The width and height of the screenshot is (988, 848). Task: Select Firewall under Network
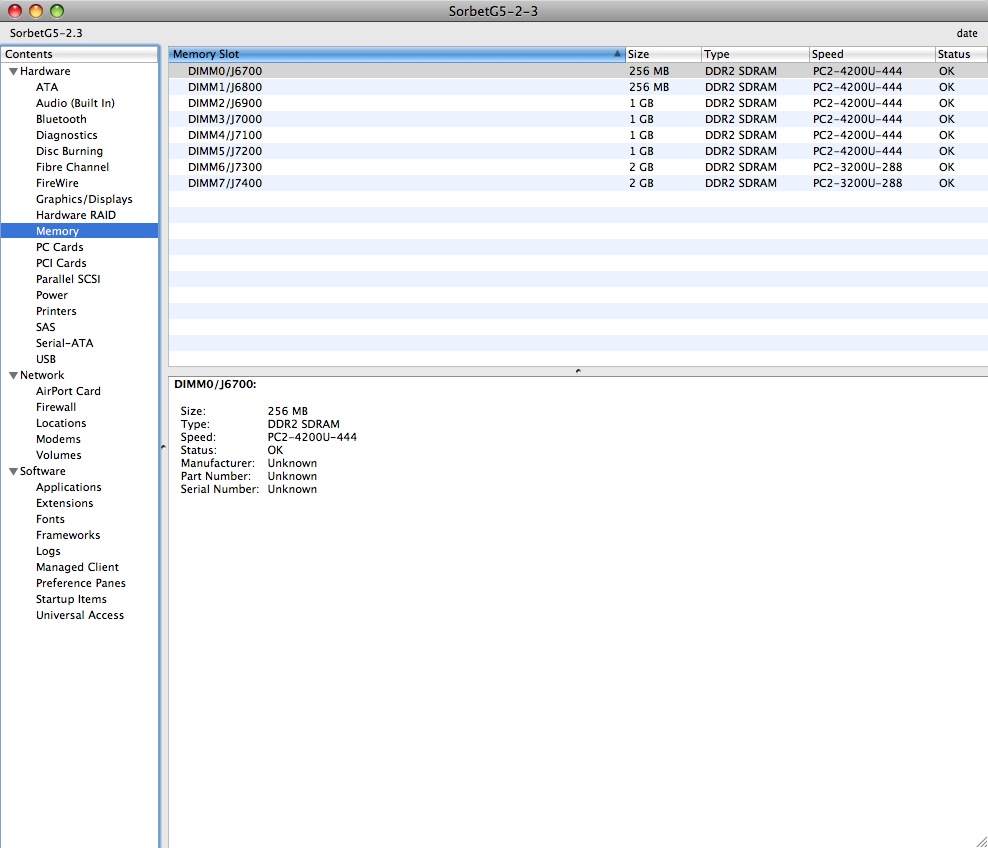56,408
